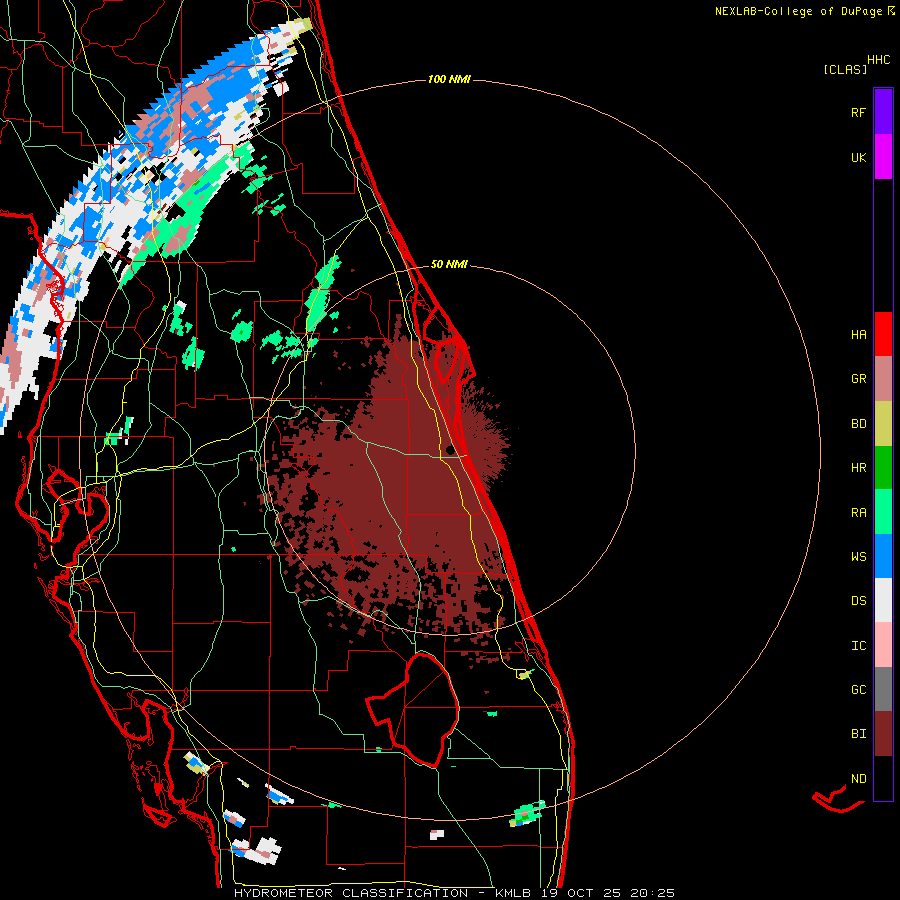Click the GR legend label
This screenshot has height=900, width=900.
(x=858, y=379)
